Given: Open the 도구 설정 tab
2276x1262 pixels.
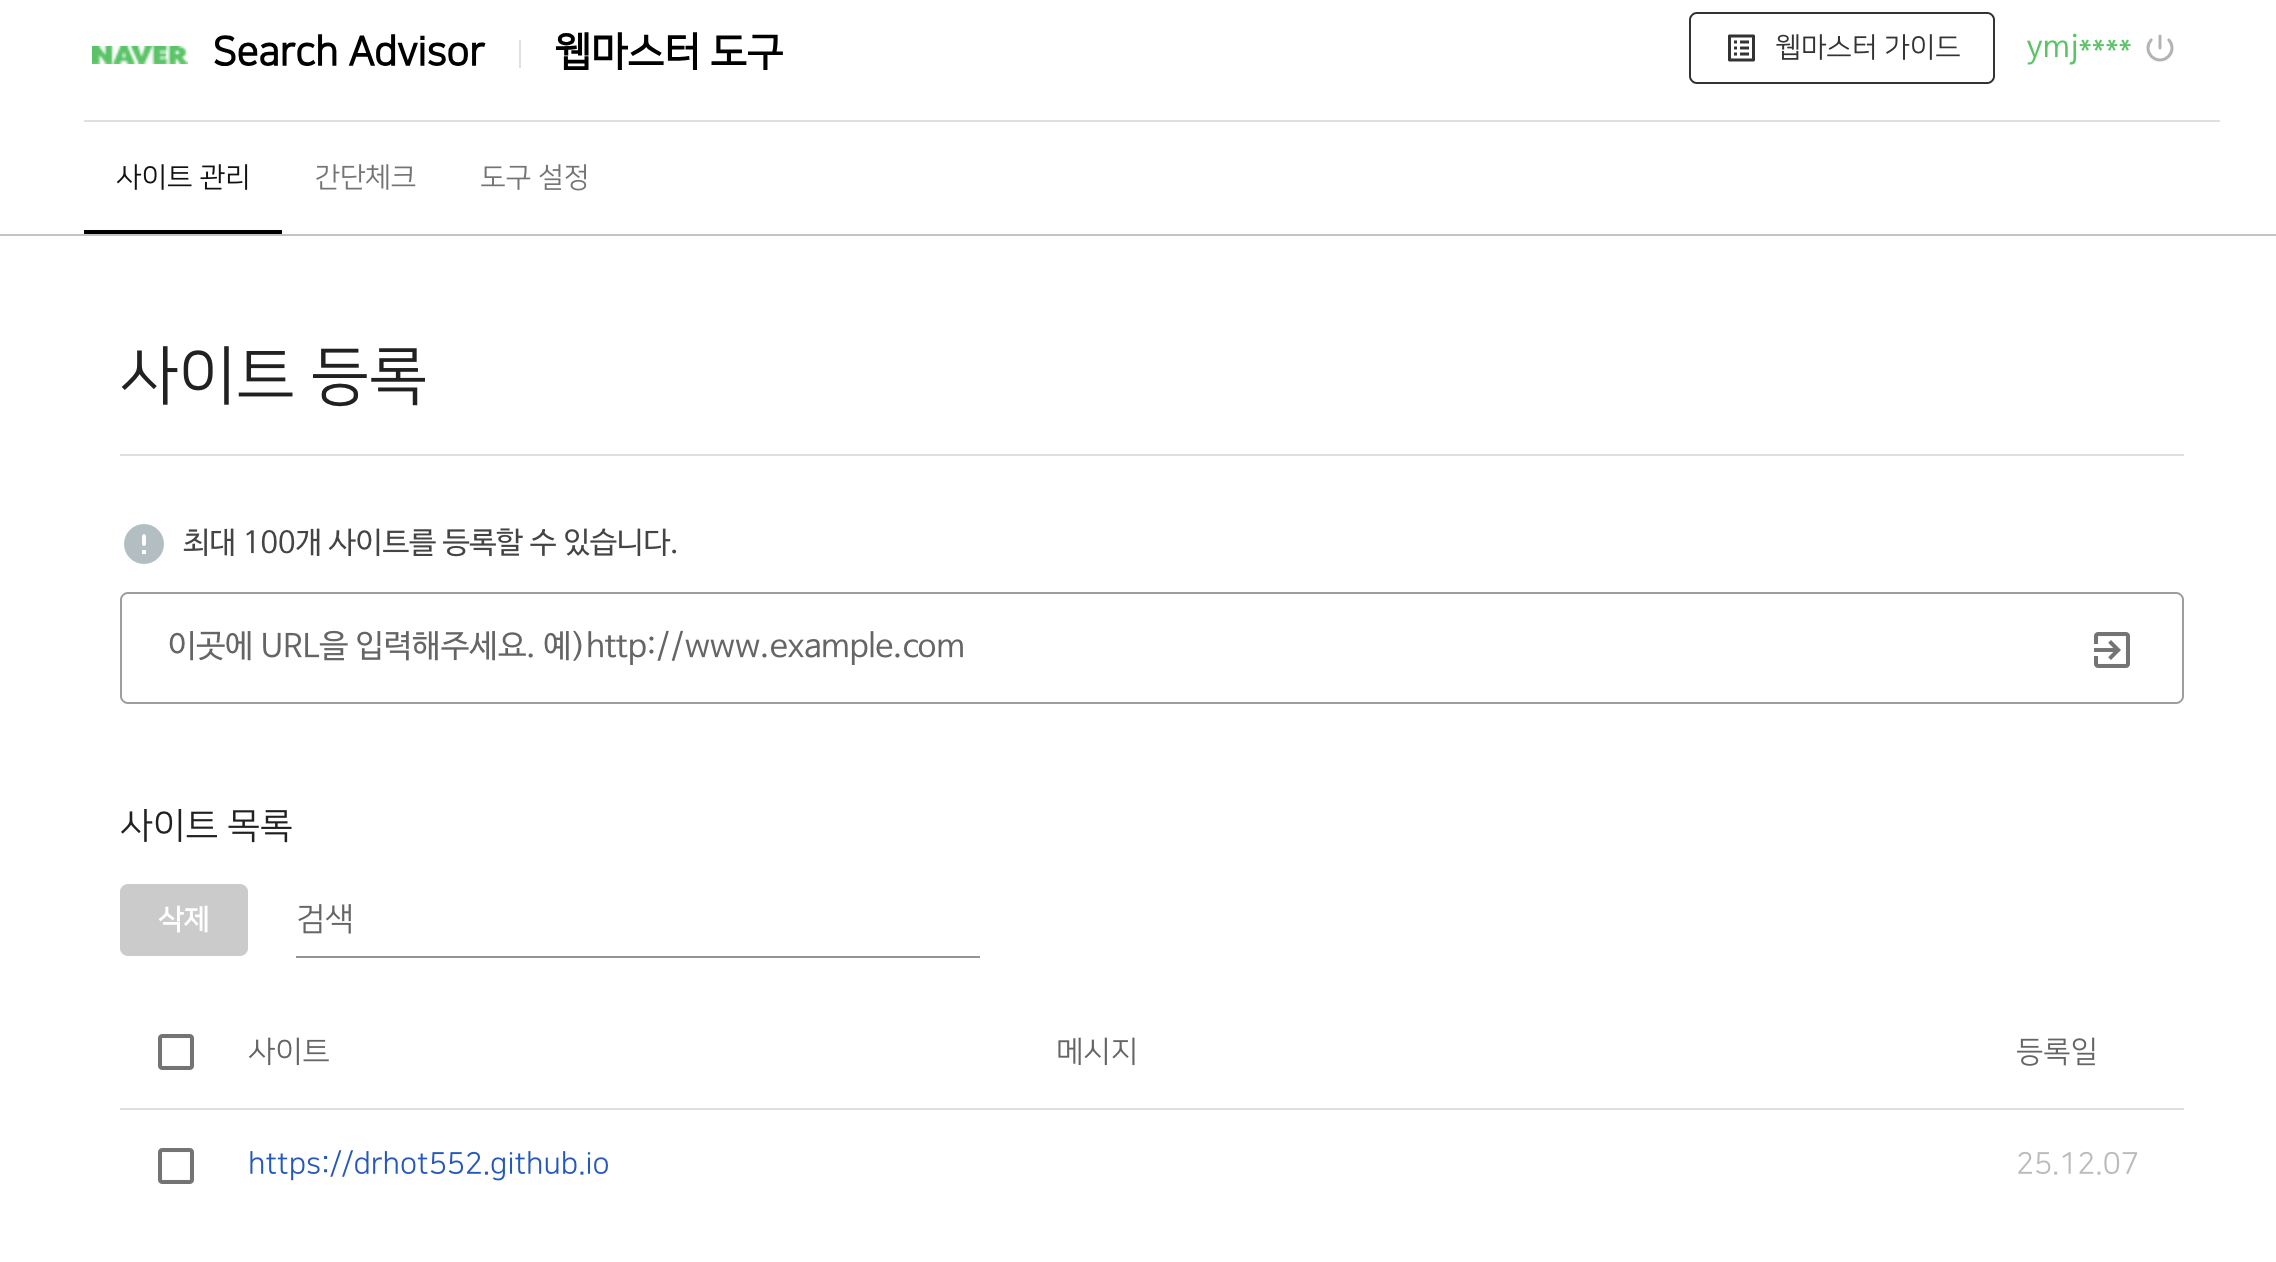Looking at the screenshot, I should tap(536, 177).
